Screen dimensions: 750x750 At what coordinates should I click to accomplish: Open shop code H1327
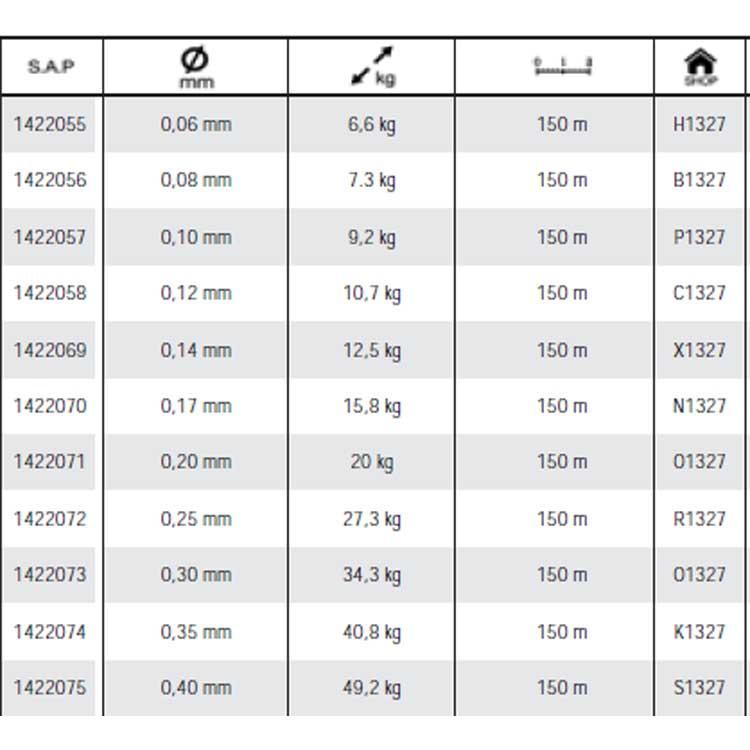click(699, 125)
